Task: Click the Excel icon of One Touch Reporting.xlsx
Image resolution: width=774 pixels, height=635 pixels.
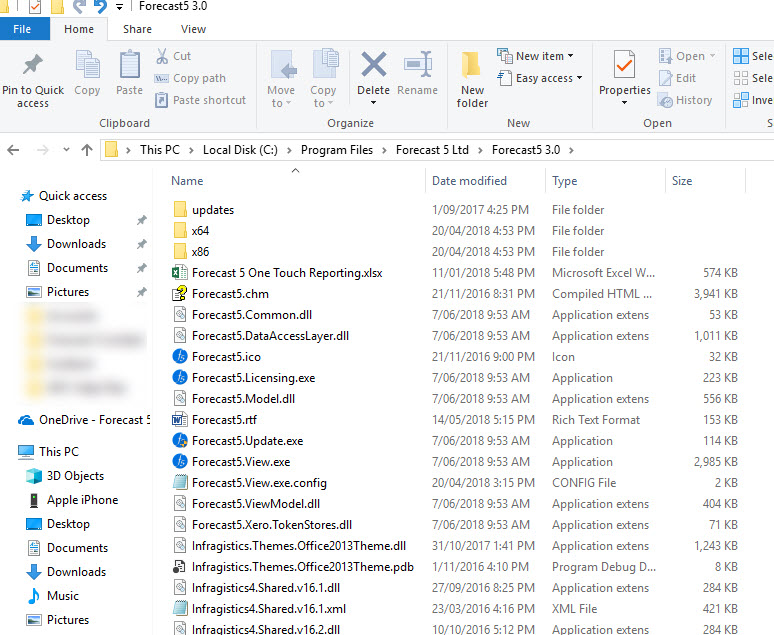Action: tap(180, 272)
